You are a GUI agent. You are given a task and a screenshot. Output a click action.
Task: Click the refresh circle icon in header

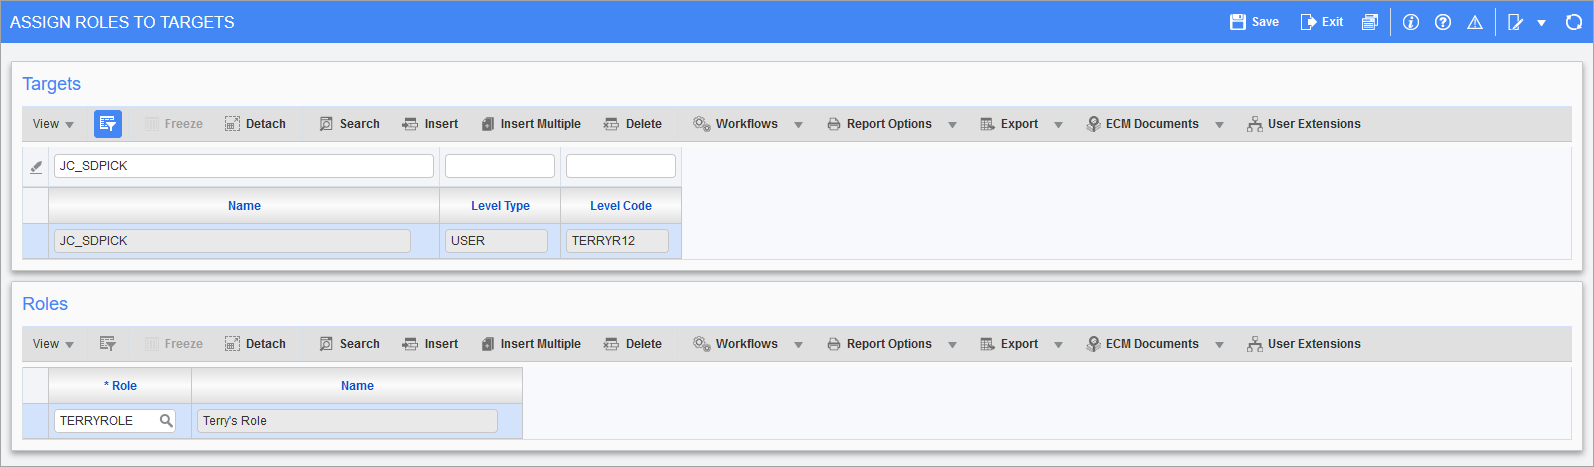1573,22
